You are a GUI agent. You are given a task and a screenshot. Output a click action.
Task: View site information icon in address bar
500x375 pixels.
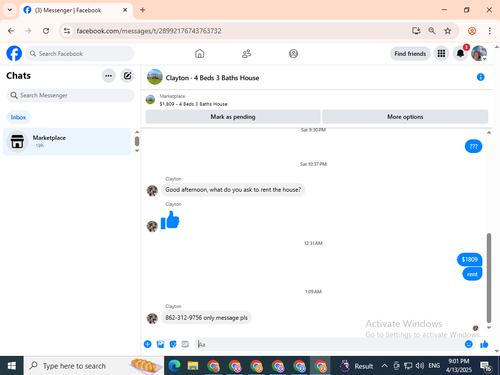click(x=67, y=31)
